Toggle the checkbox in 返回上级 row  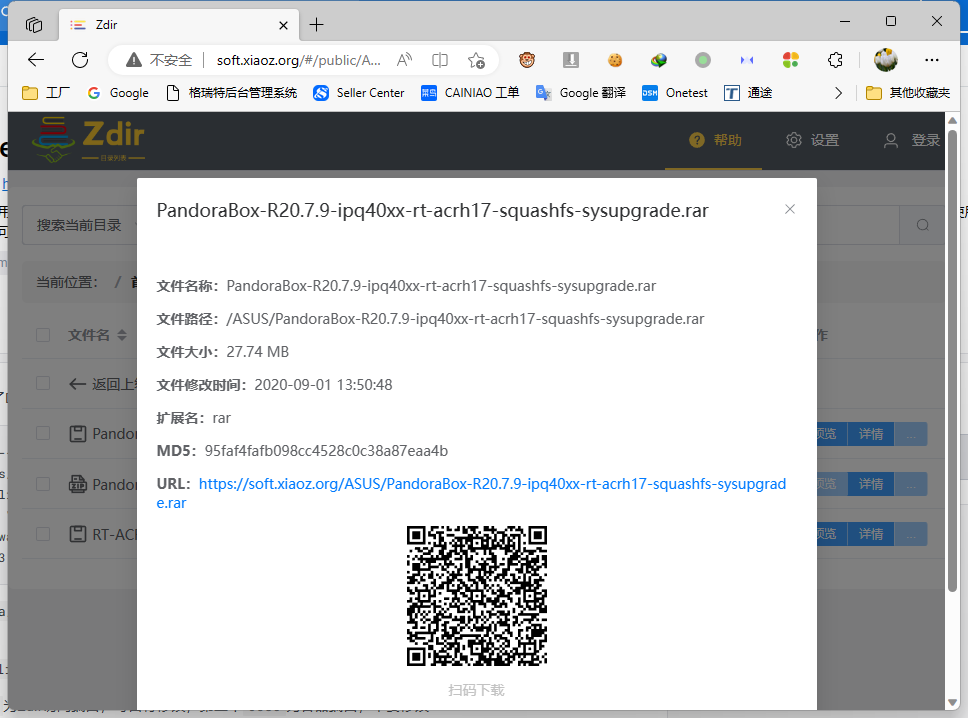coord(43,383)
